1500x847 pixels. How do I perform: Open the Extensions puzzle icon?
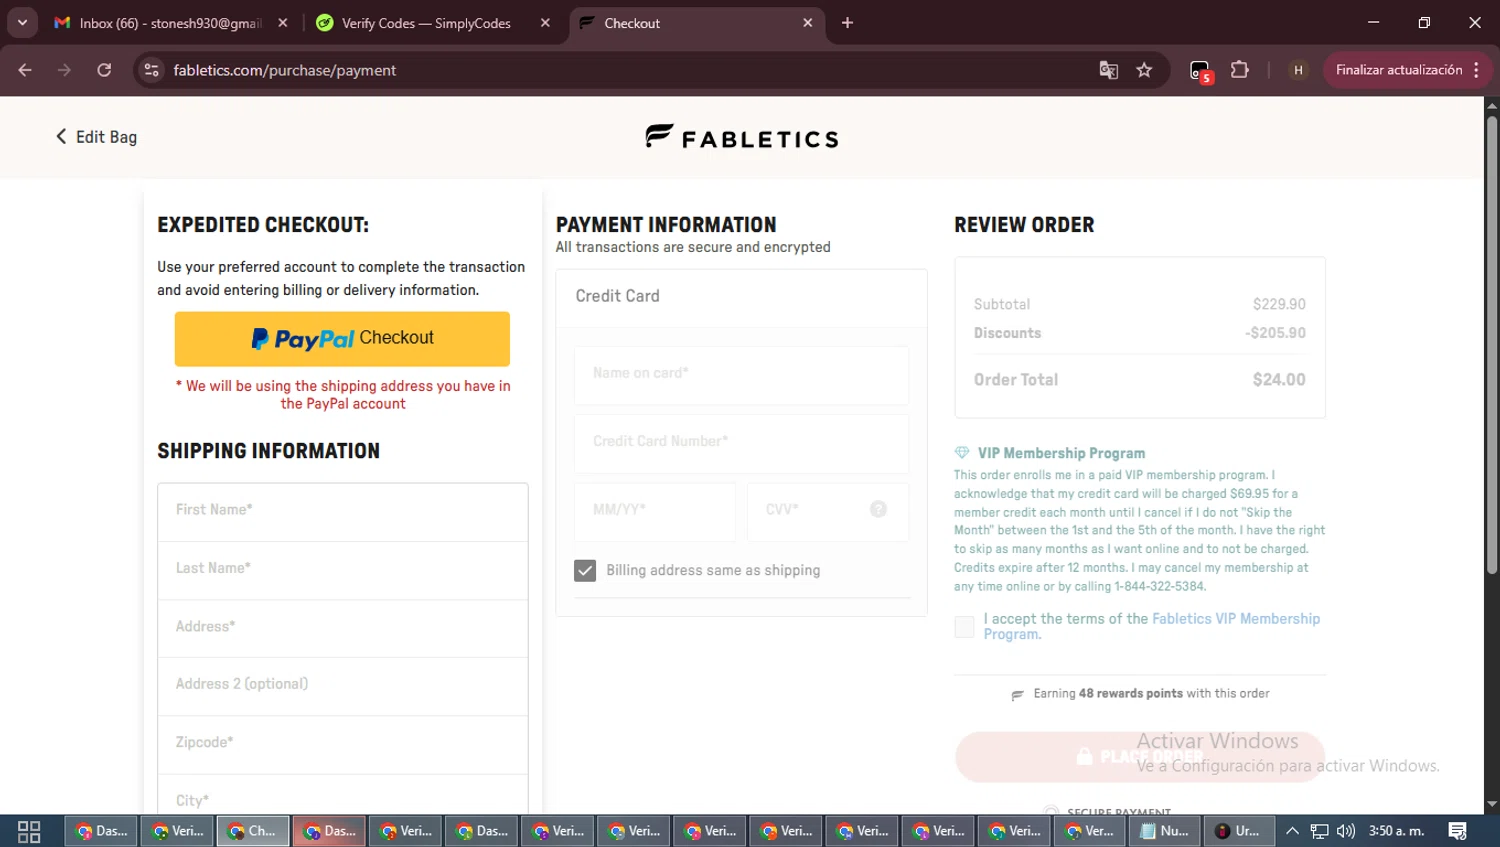click(1240, 70)
